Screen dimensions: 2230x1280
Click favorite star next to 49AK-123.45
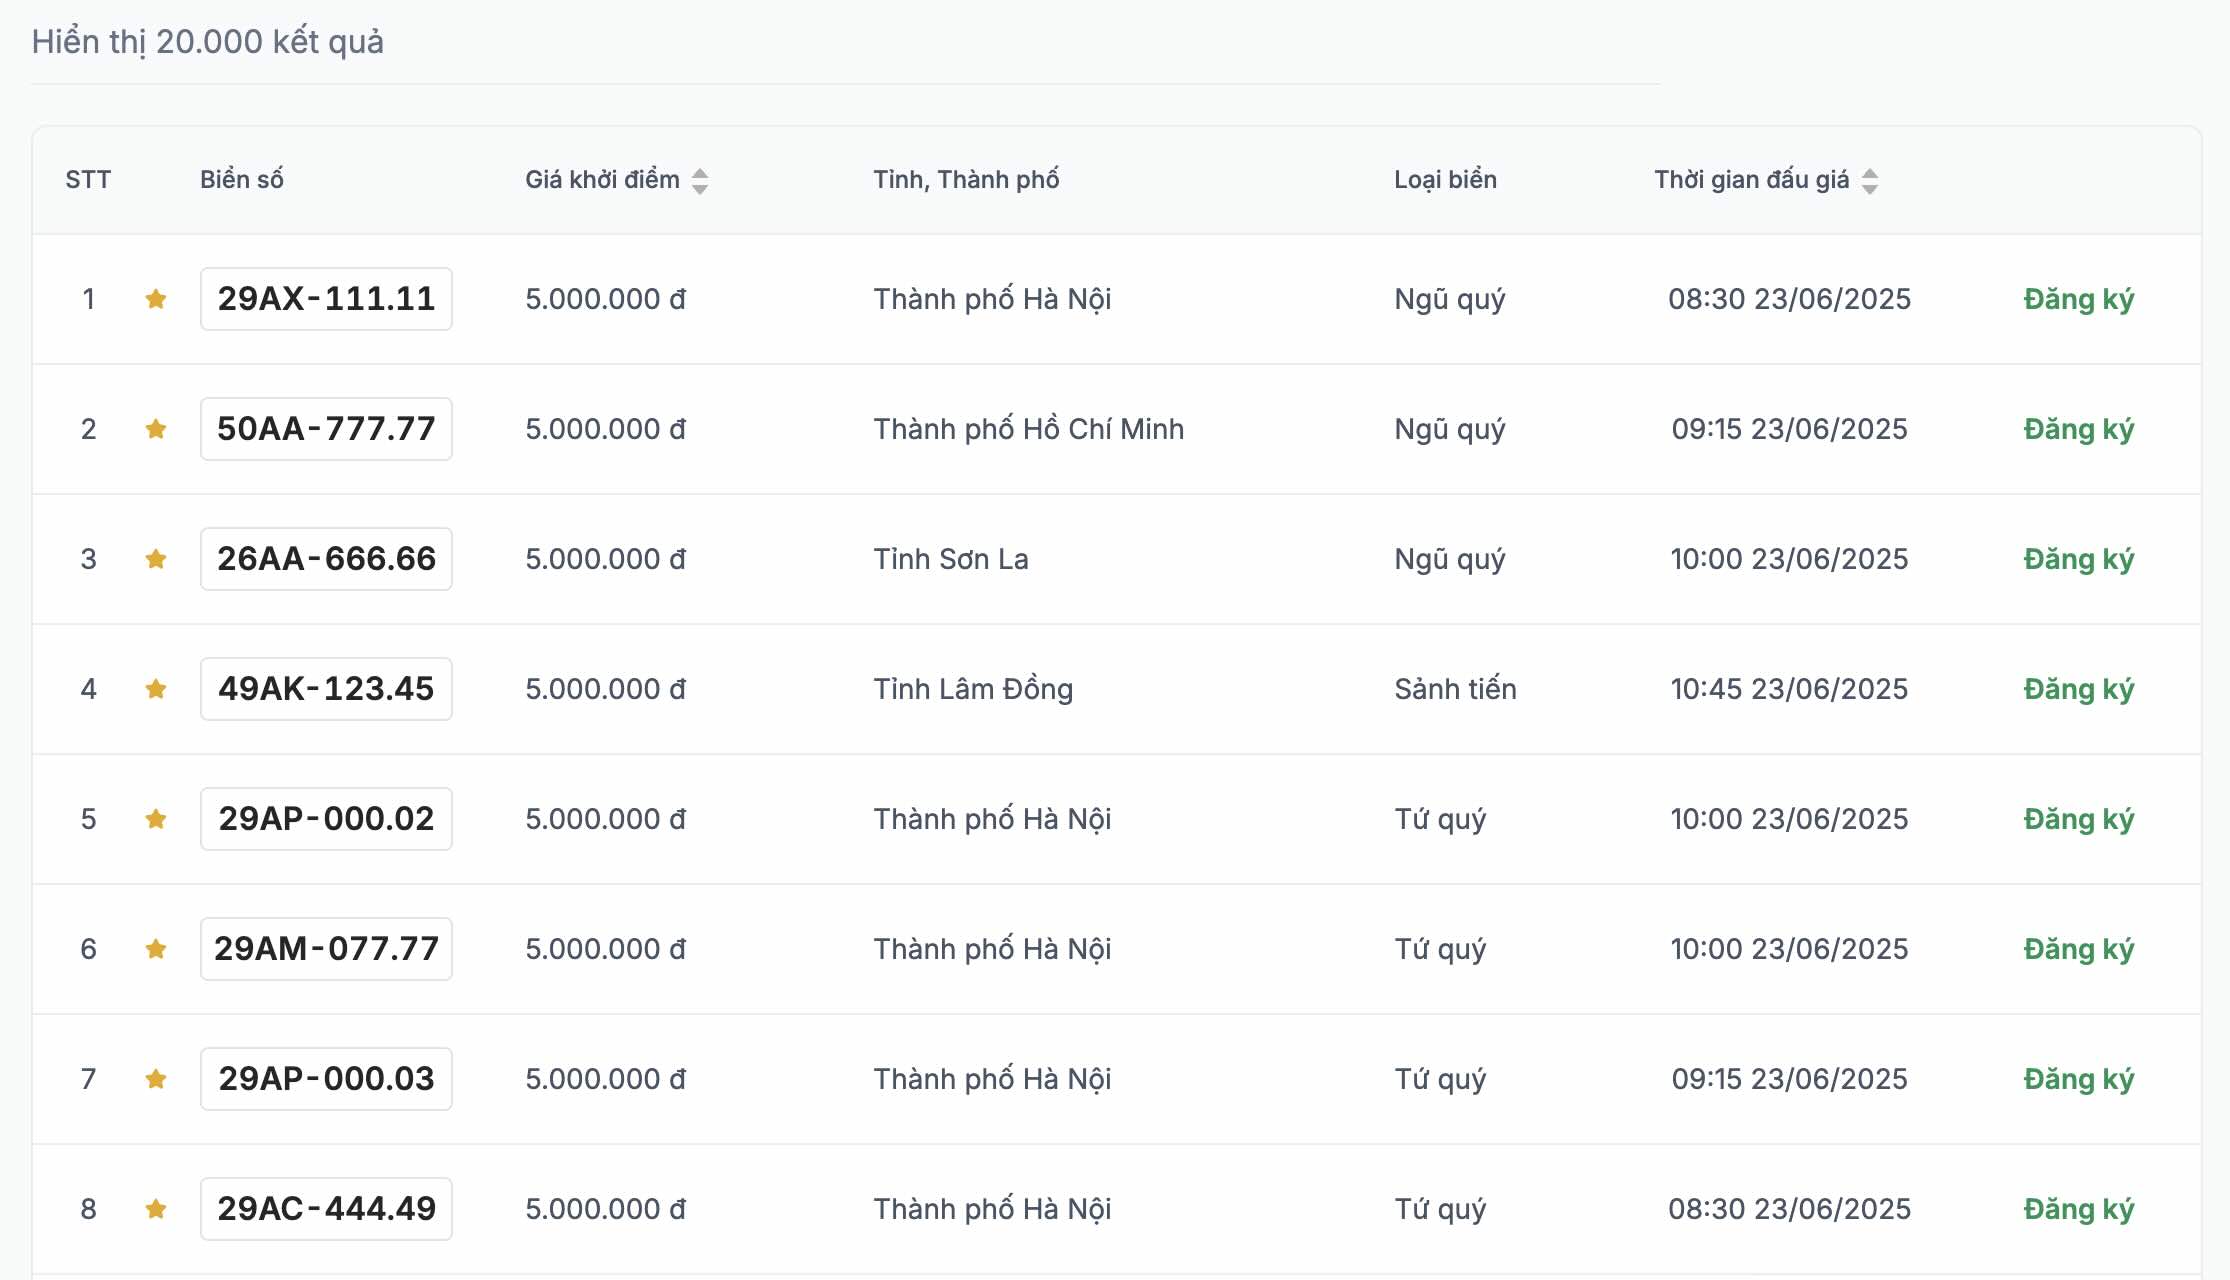(x=155, y=689)
